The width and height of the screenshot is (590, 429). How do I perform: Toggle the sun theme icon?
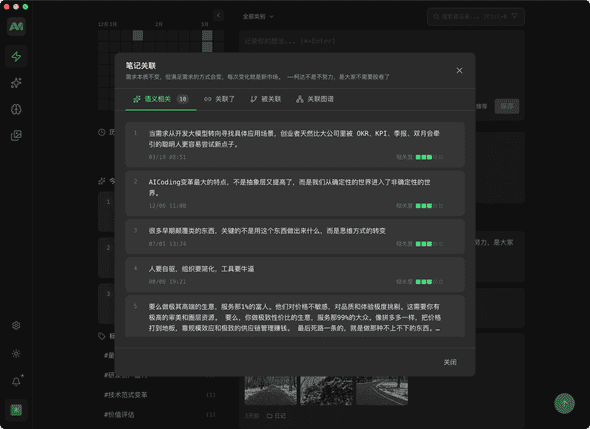[x=16, y=354]
